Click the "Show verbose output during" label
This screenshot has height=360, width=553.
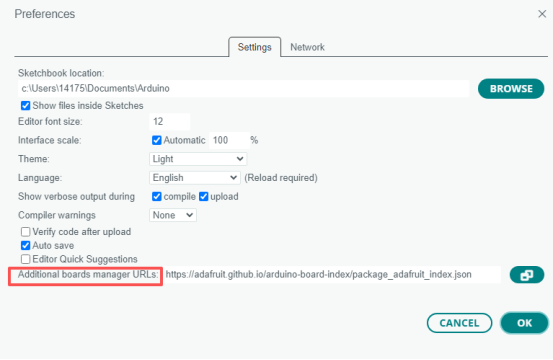pyautogui.click(x=76, y=196)
